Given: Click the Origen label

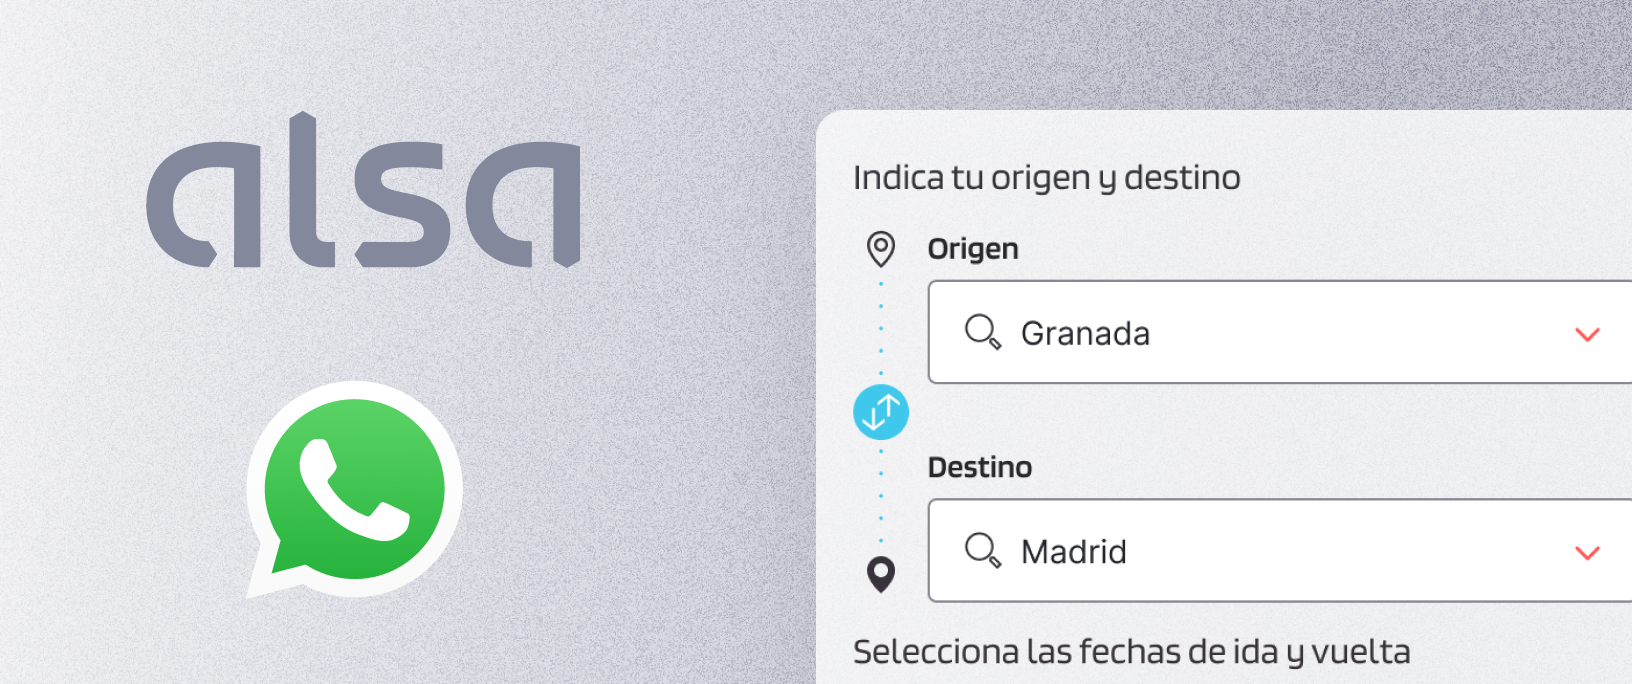Looking at the screenshot, I should 974,248.
